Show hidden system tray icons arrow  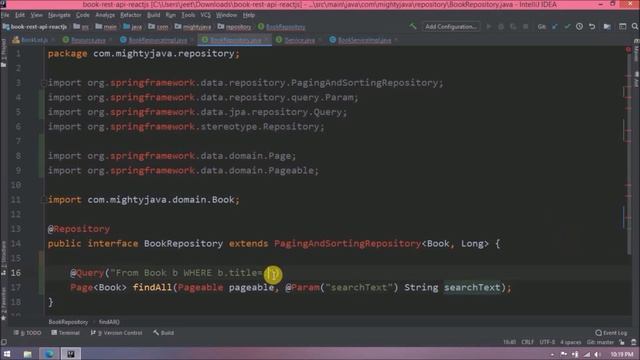[552, 354]
